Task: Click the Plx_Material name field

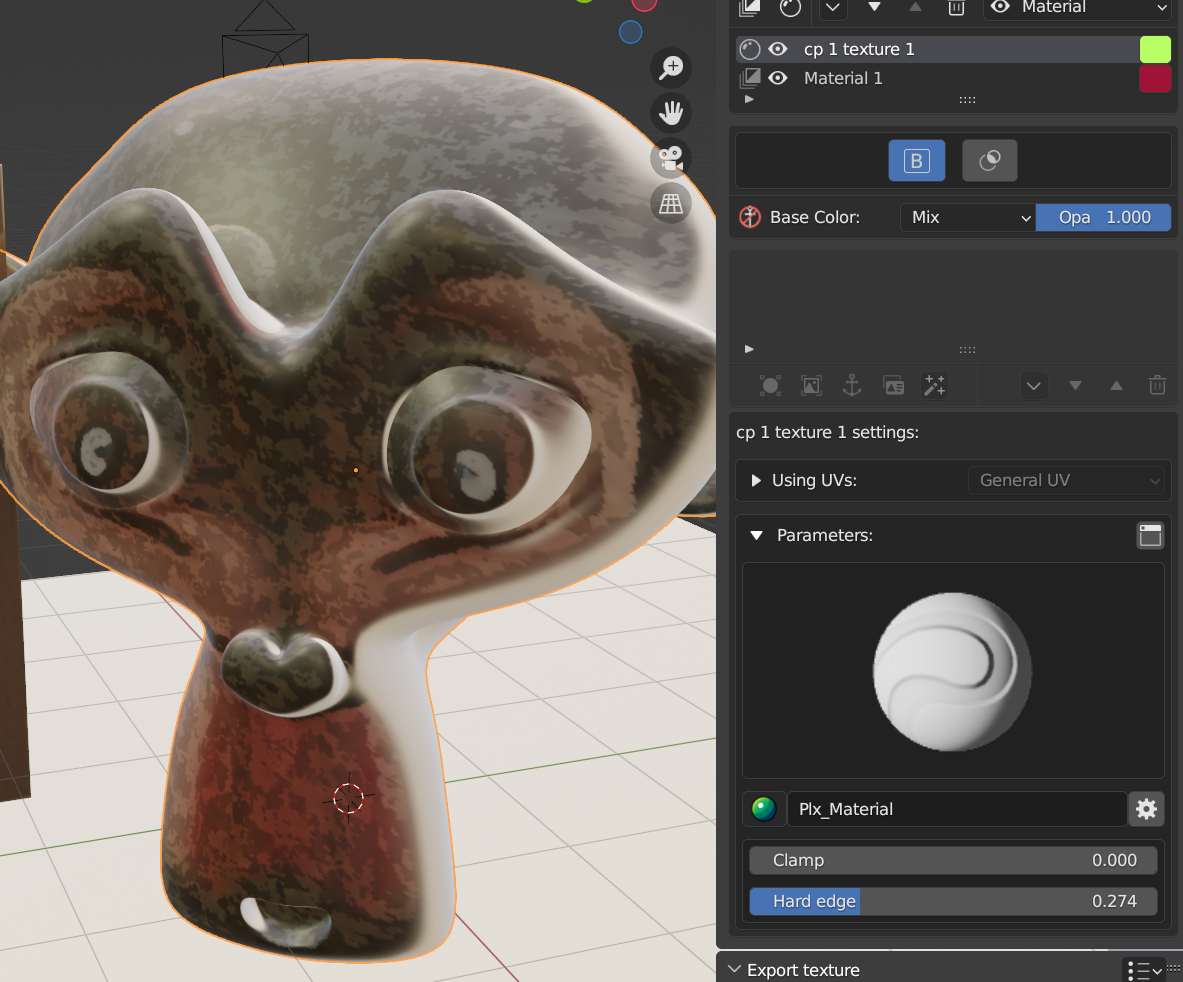Action: pos(956,809)
